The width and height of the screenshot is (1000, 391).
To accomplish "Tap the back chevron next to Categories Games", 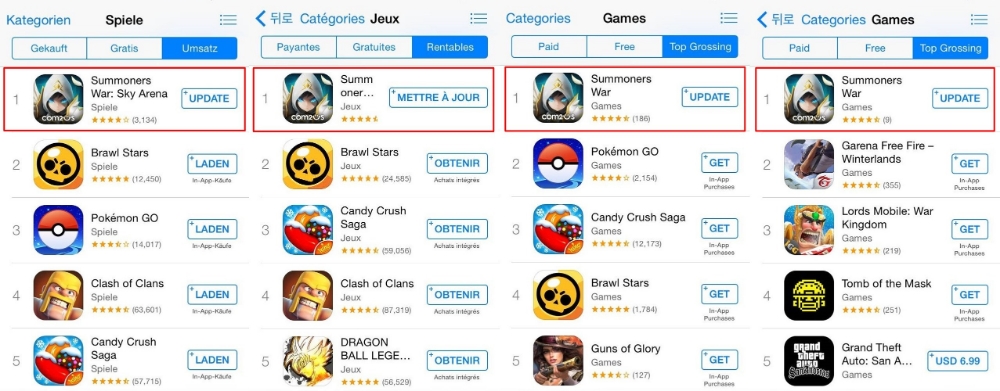I will pos(761,19).
